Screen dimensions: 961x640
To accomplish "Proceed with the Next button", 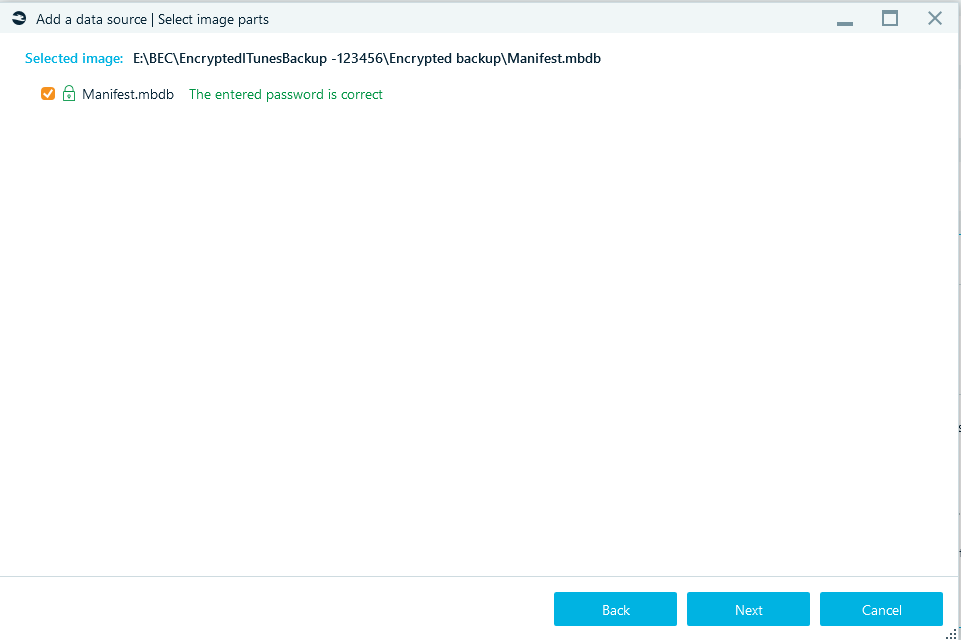I will pos(748,609).
